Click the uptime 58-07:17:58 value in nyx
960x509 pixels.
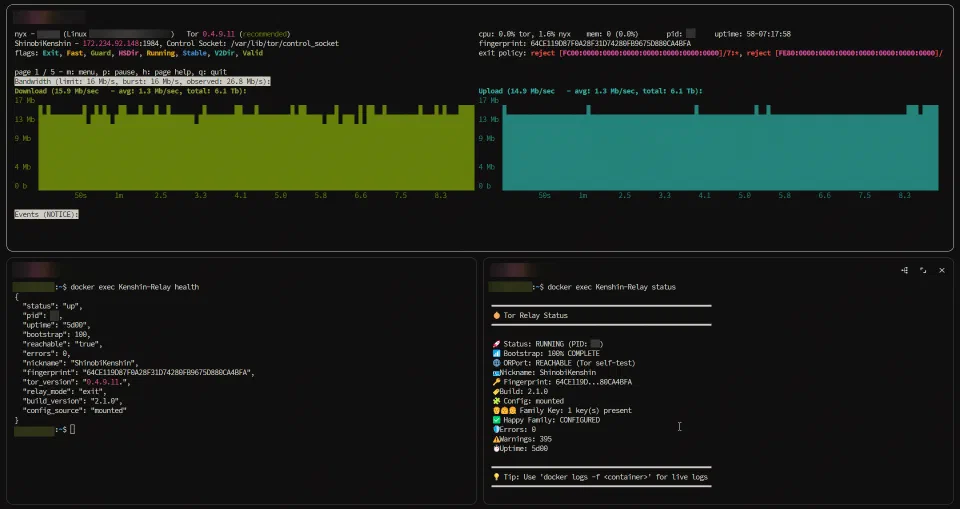[x=768, y=34]
